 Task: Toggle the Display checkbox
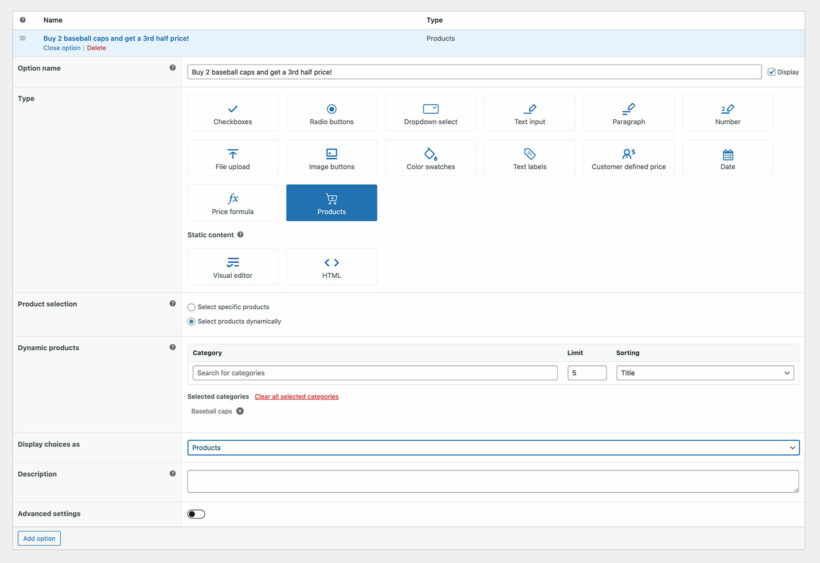(x=771, y=72)
